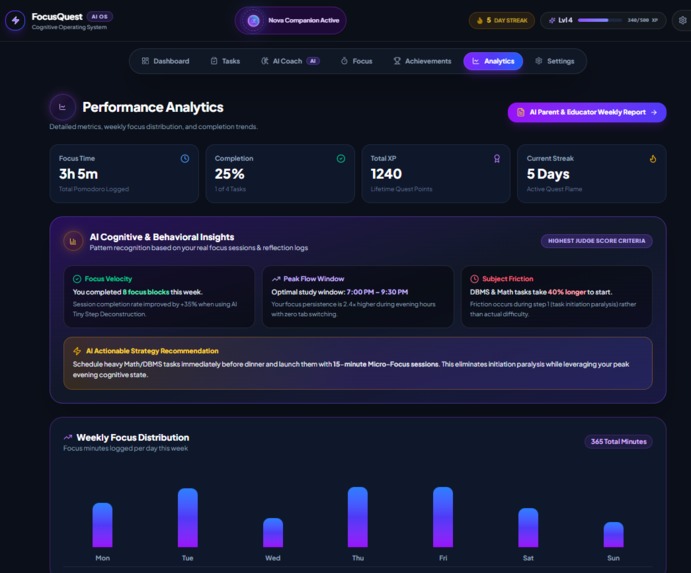Viewport: 691px width, 573px height.
Task: Click the 'Active Quest Flame' caption
Action: 554,189
